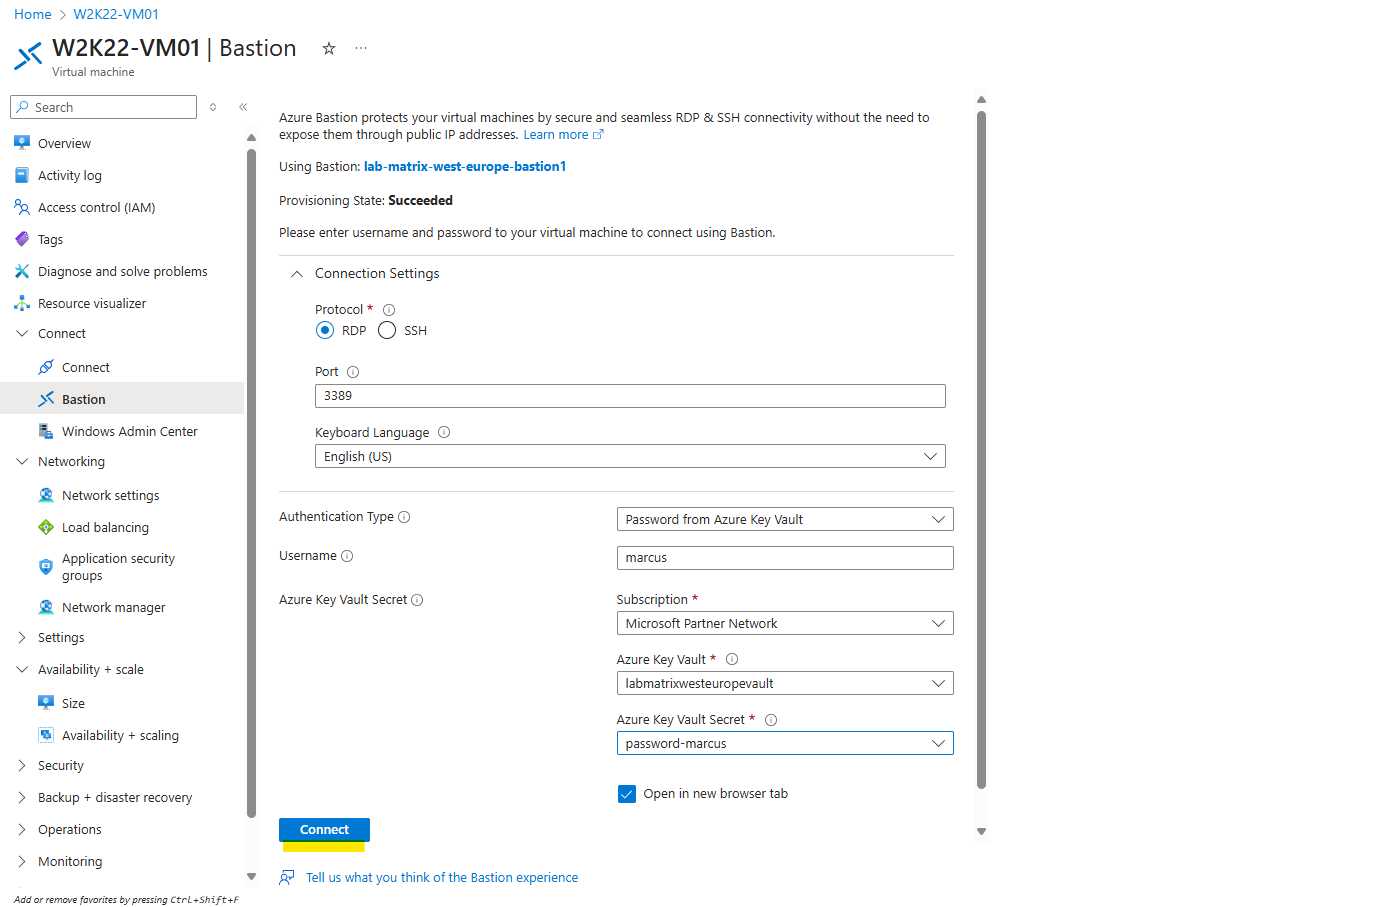Open the Azure Key Vault dropdown
Image resolution: width=1376 pixels, height=907 pixels.
pyautogui.click(x=785, y=683)
